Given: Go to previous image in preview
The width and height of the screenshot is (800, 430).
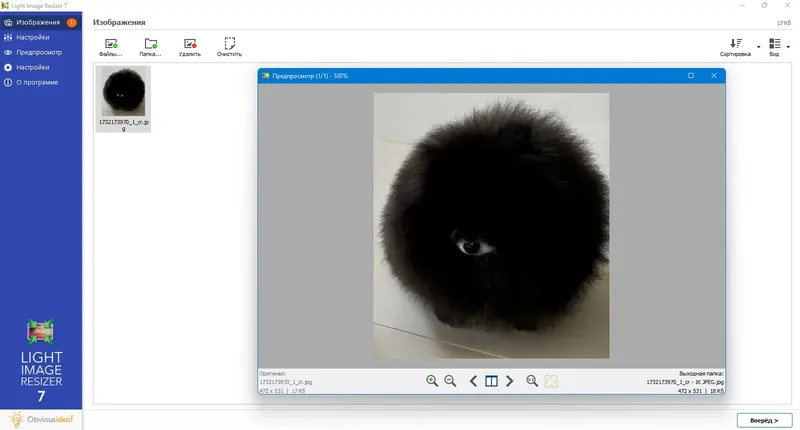Looking at the screenshot, I should 473,381.
